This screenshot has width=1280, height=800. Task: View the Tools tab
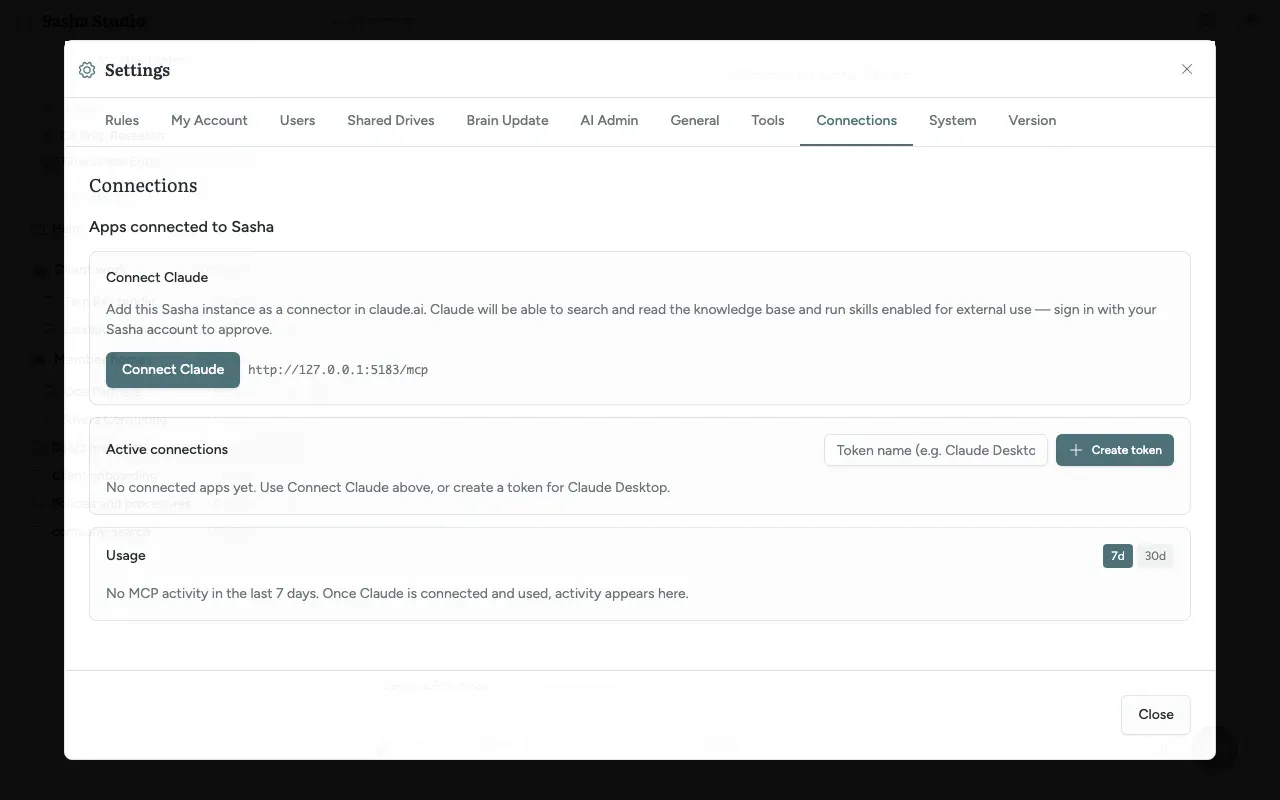coord(768,120)
